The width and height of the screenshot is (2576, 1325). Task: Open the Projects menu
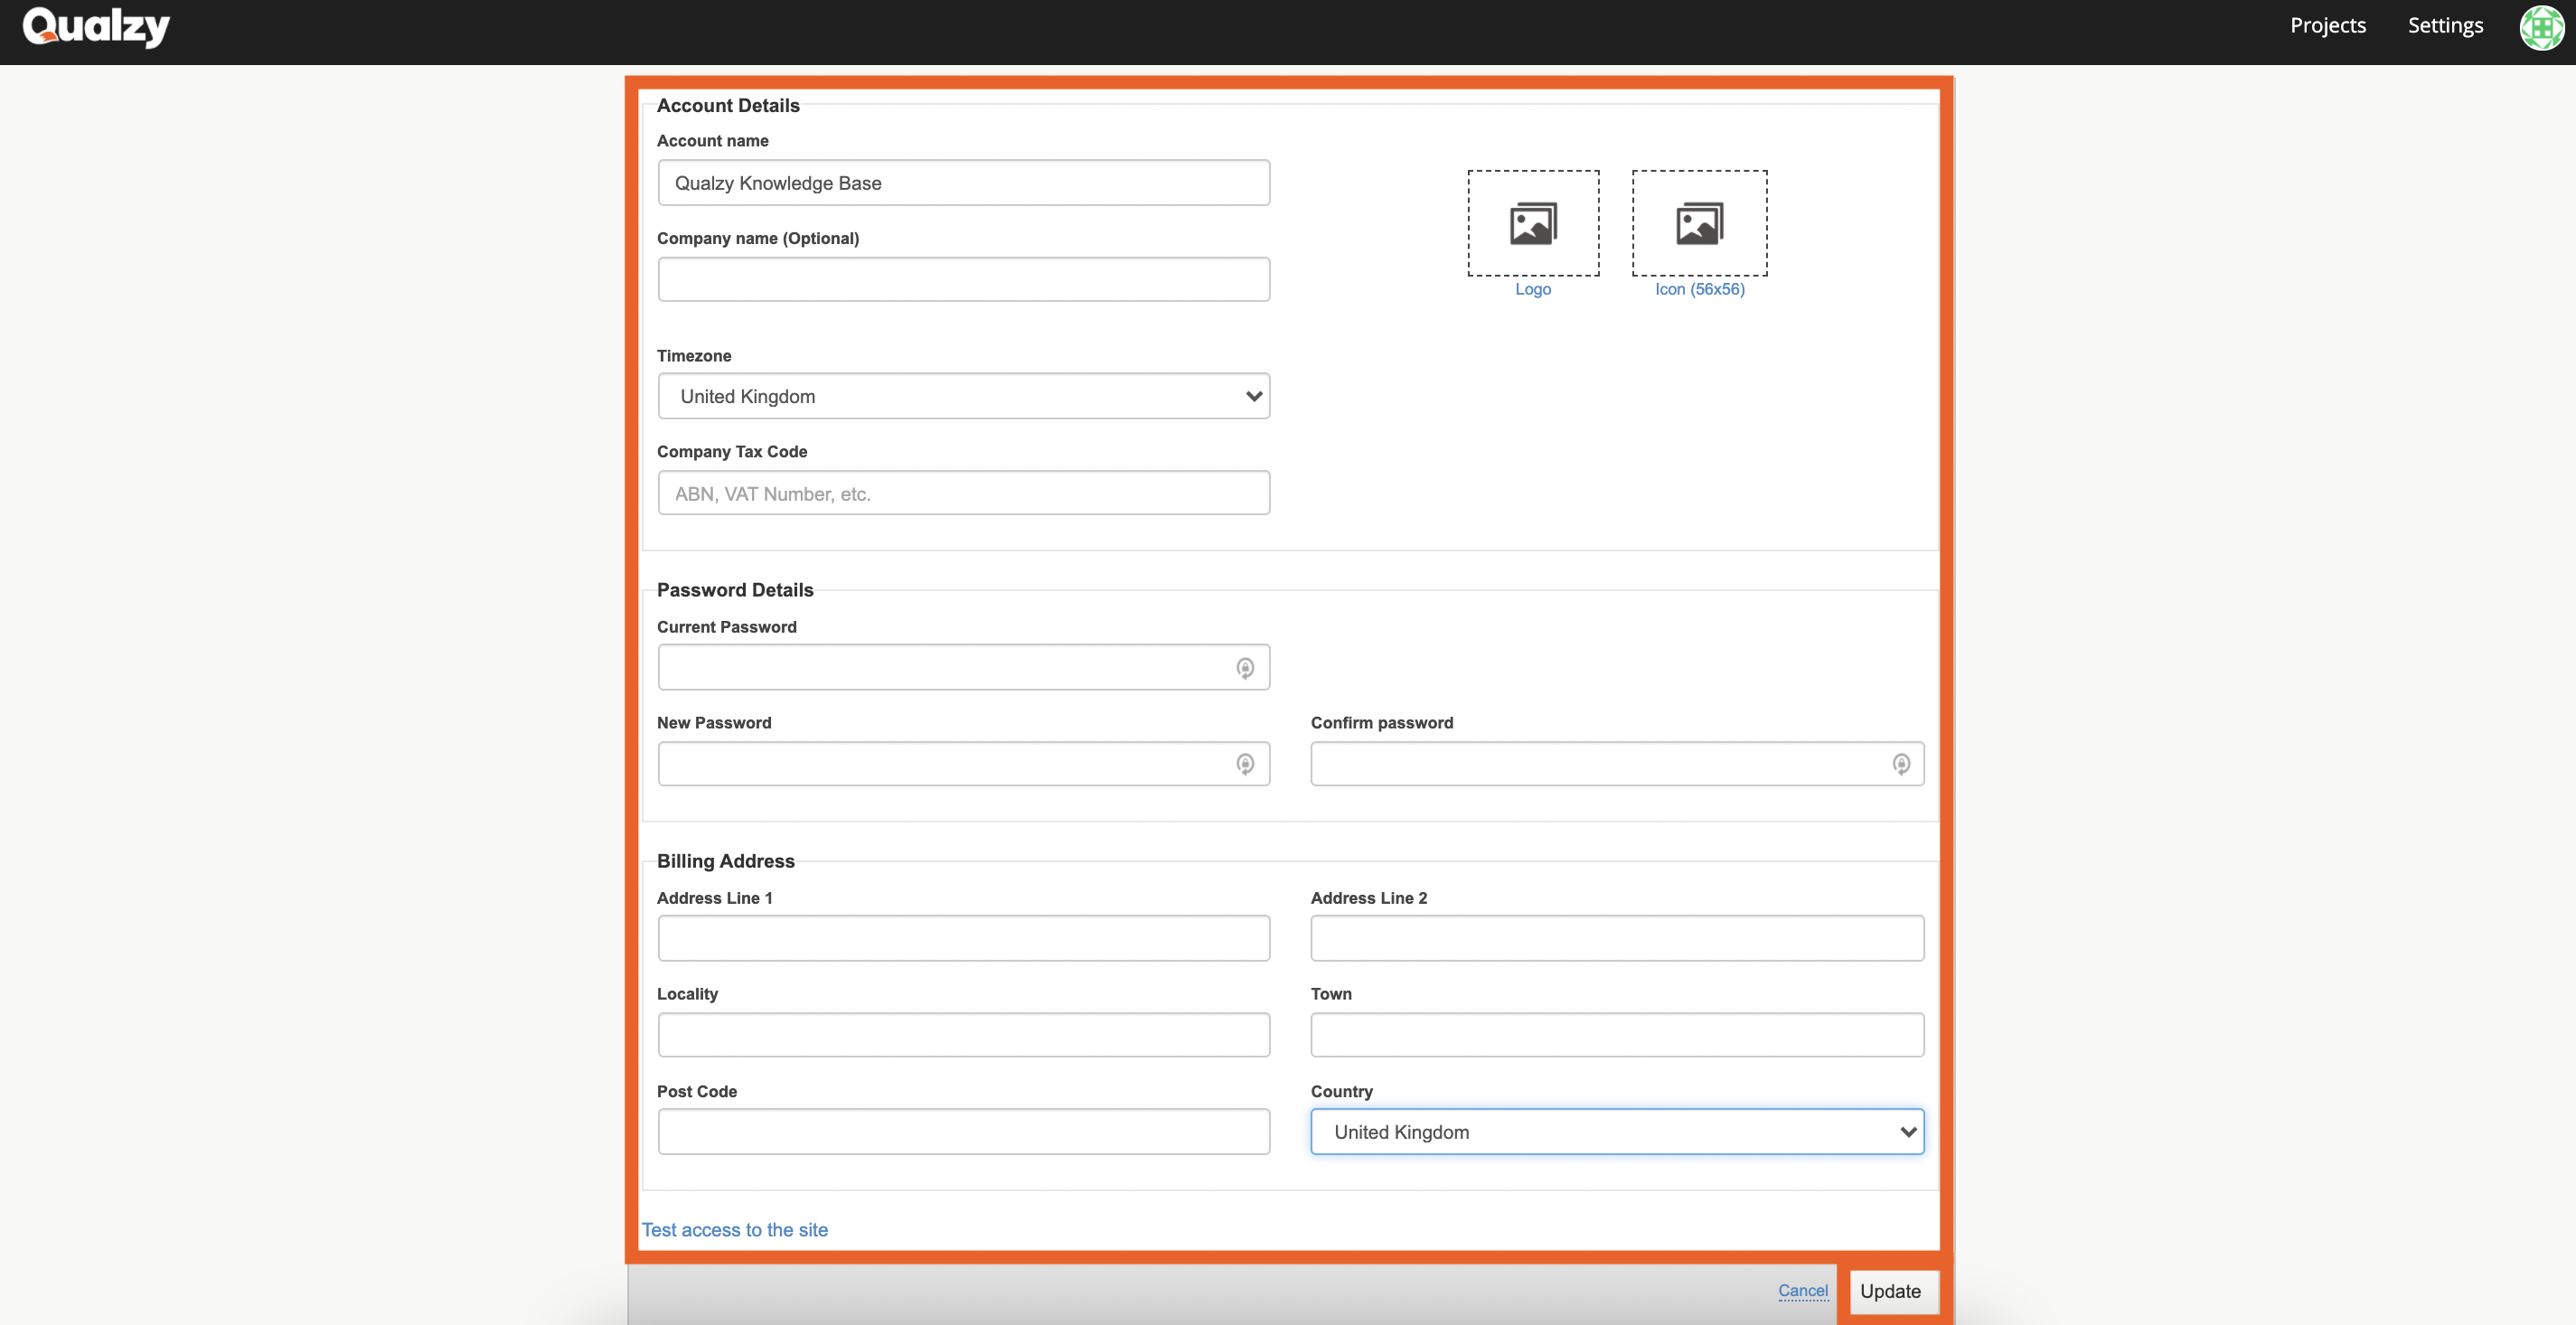pos(2327,26)
